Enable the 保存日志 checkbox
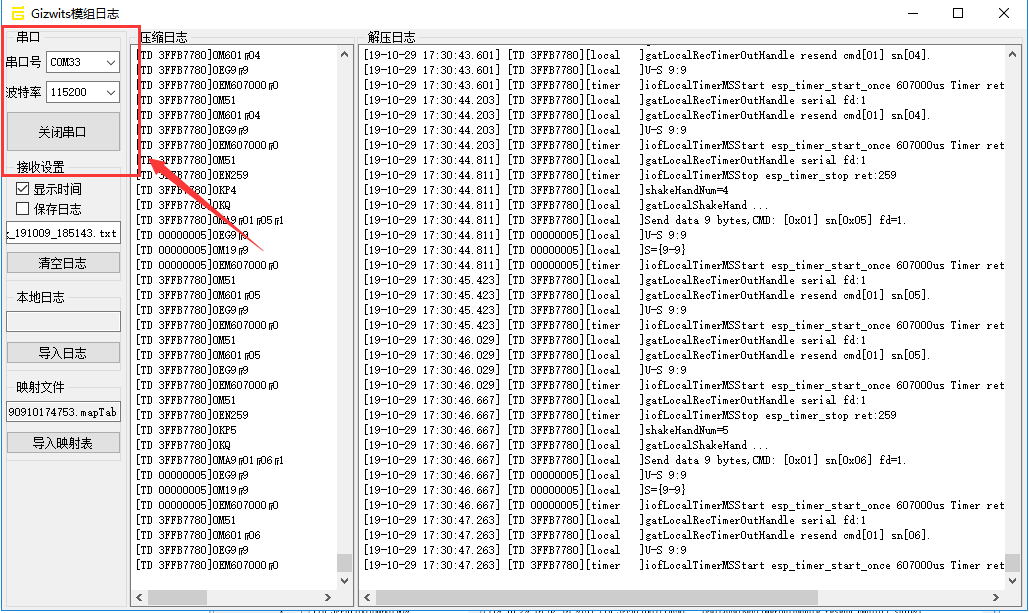Viewport: 1029px width, 613px height. coord(22,209)
